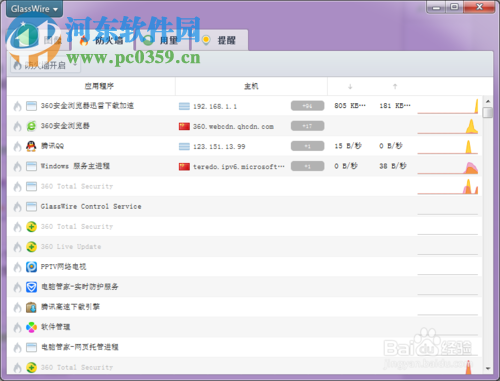Switch to the 用量 tab
Viewport: 500px width, 381px height.
[162, 40]
